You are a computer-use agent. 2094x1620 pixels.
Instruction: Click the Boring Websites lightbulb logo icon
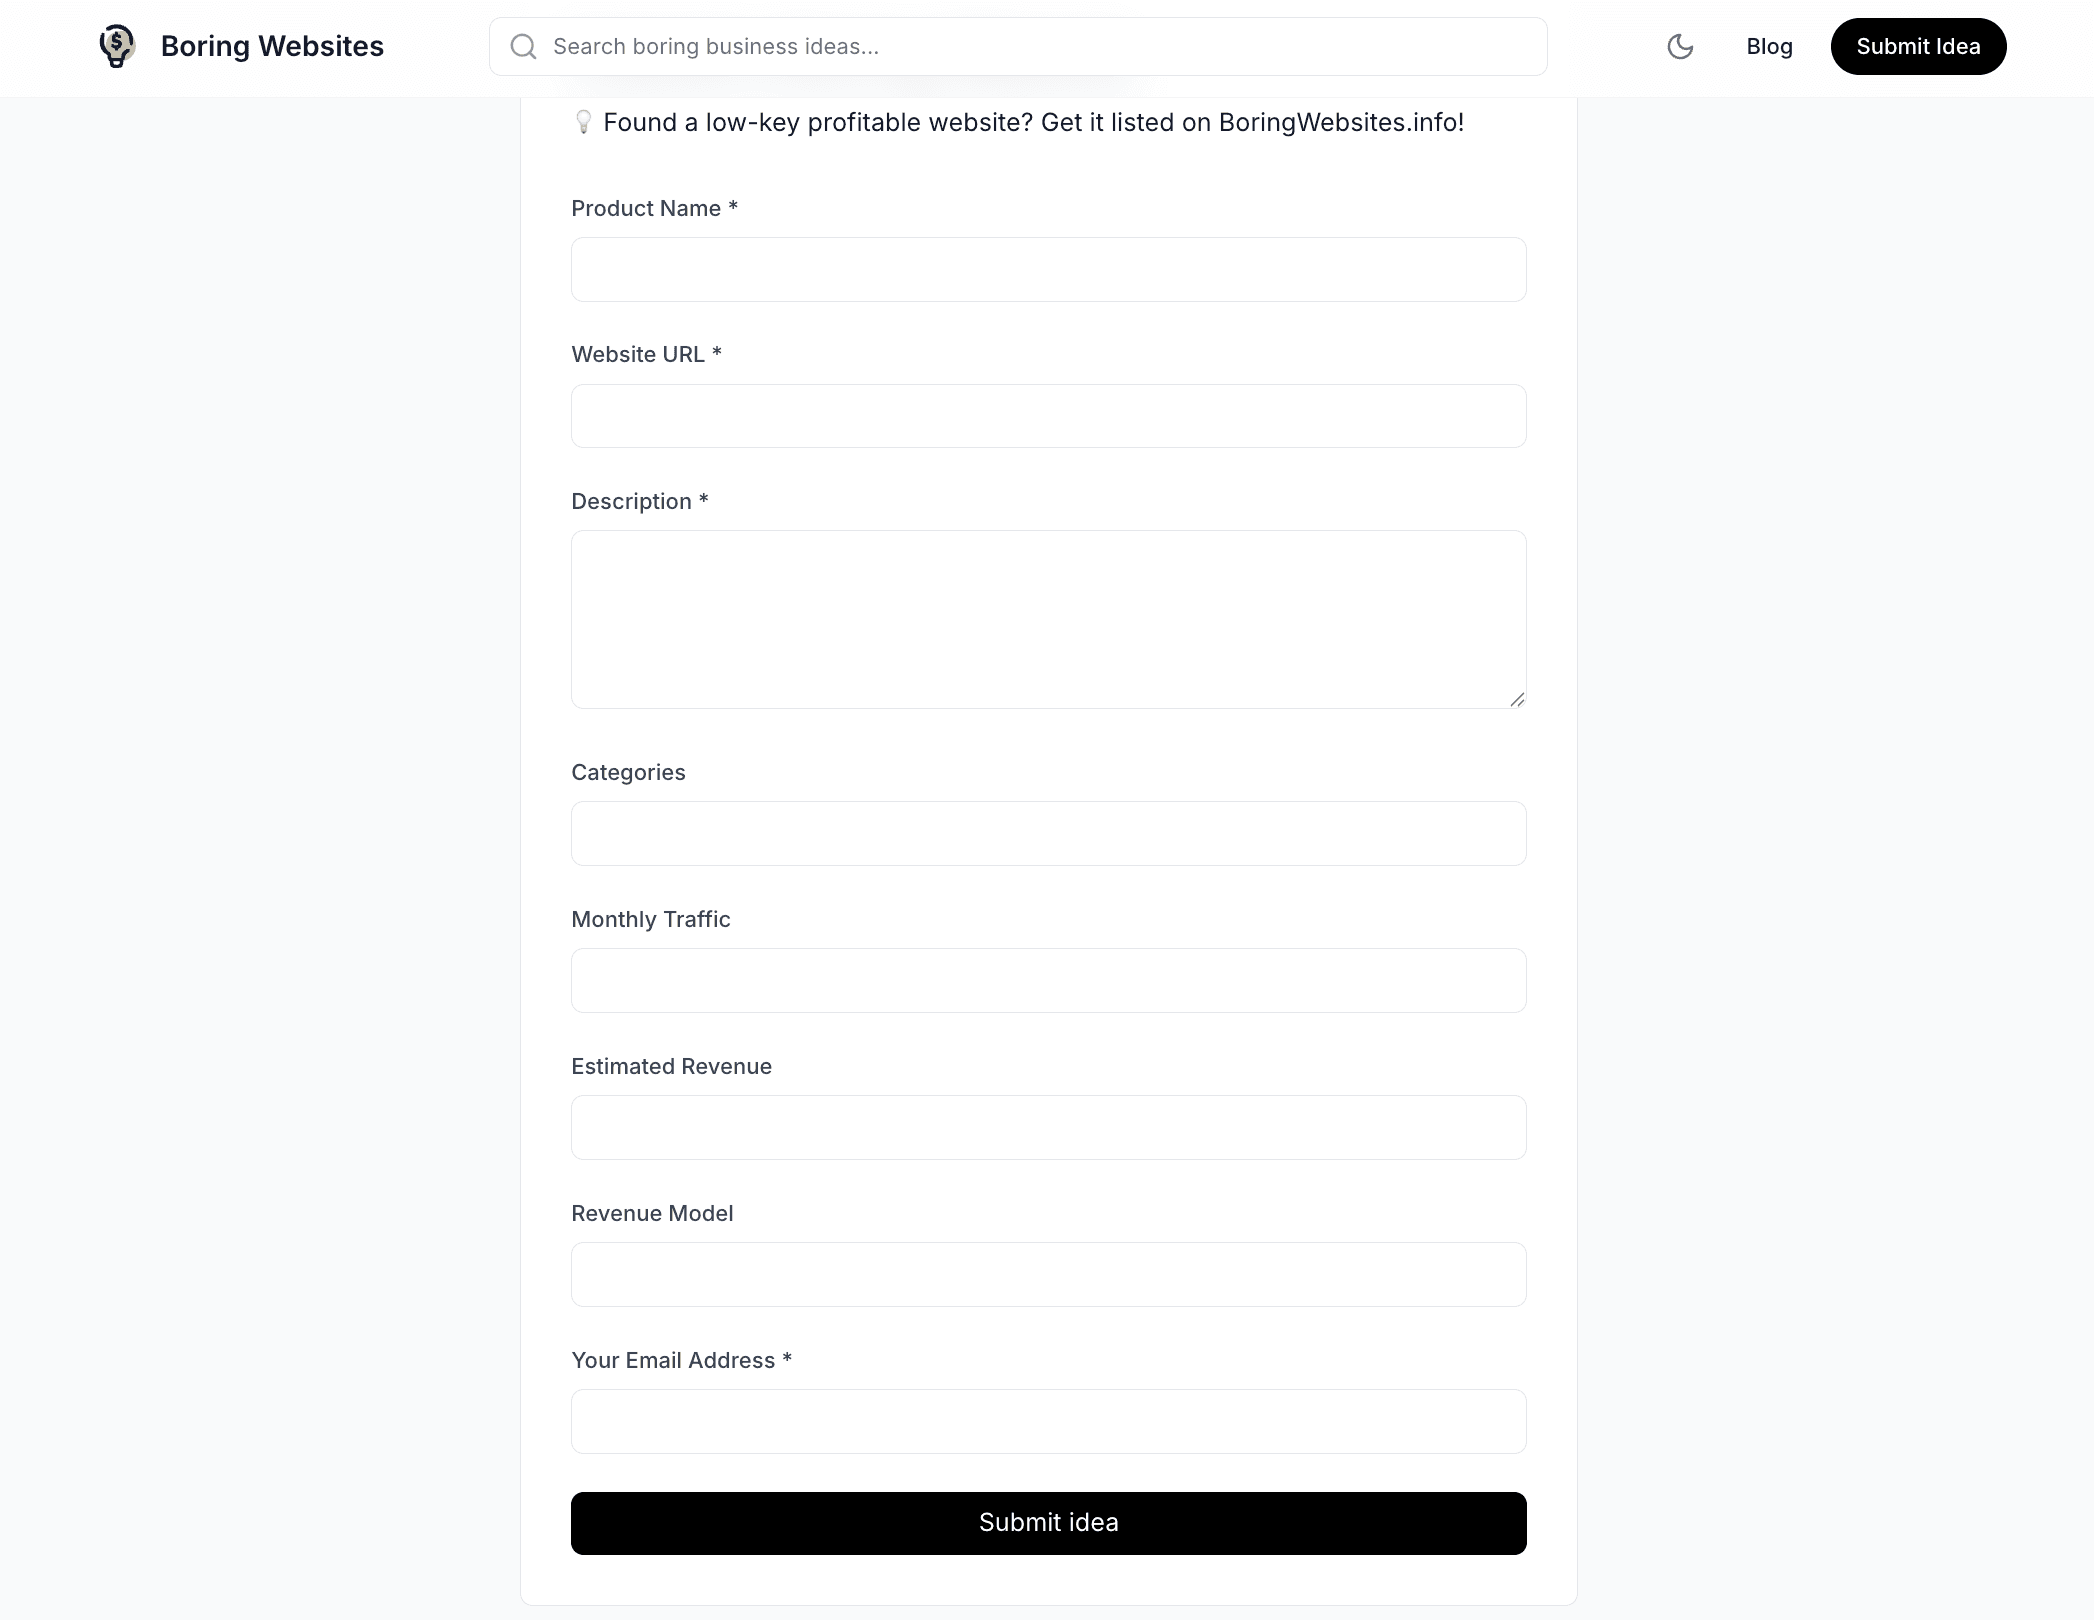(x=117, y=46)
